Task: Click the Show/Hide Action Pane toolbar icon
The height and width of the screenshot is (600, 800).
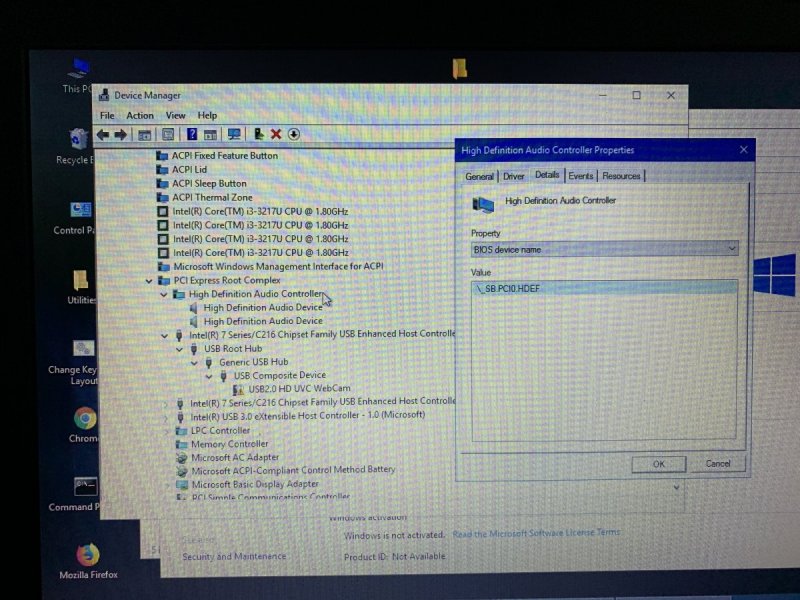Action: tap(210, 135)
